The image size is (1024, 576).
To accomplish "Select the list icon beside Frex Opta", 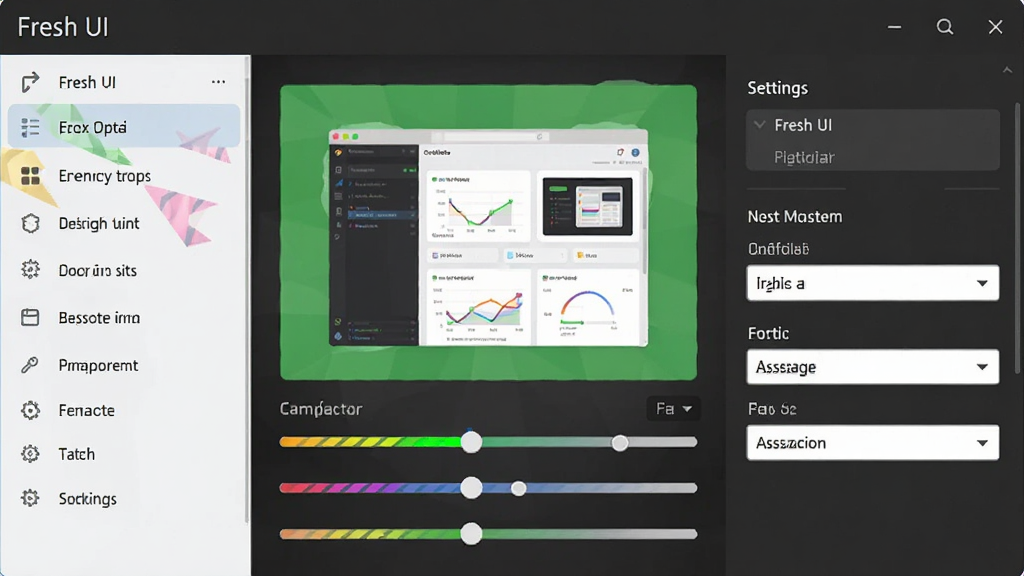I will (30, 127).
